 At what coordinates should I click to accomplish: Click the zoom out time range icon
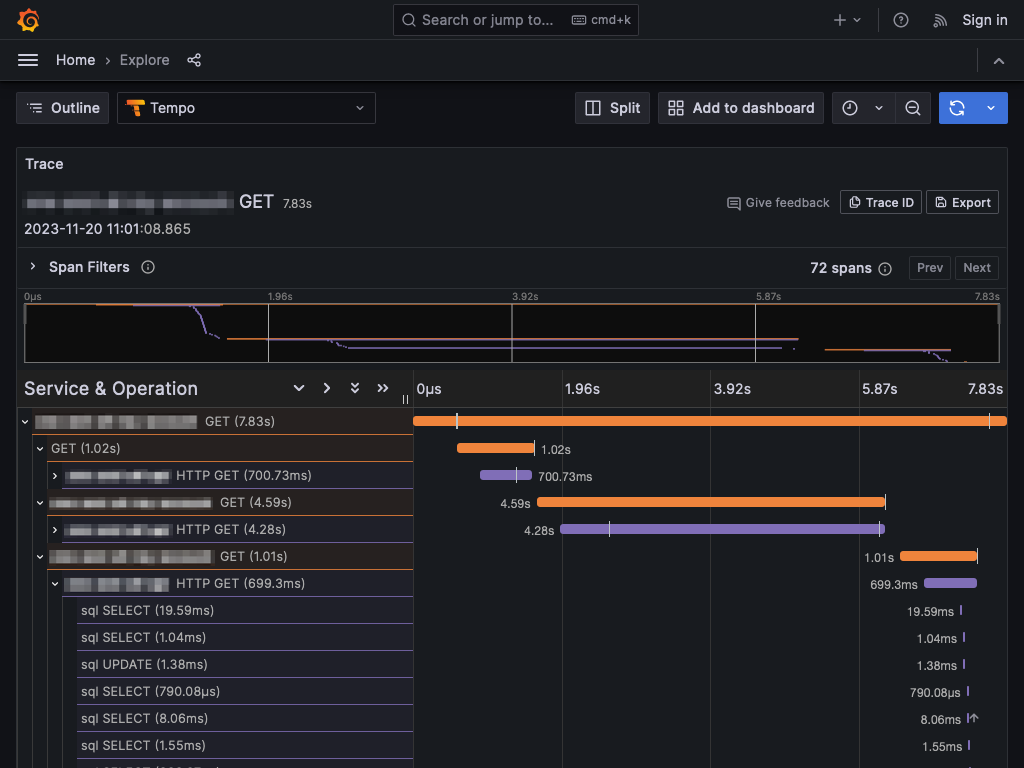click(x=912, y=108)
